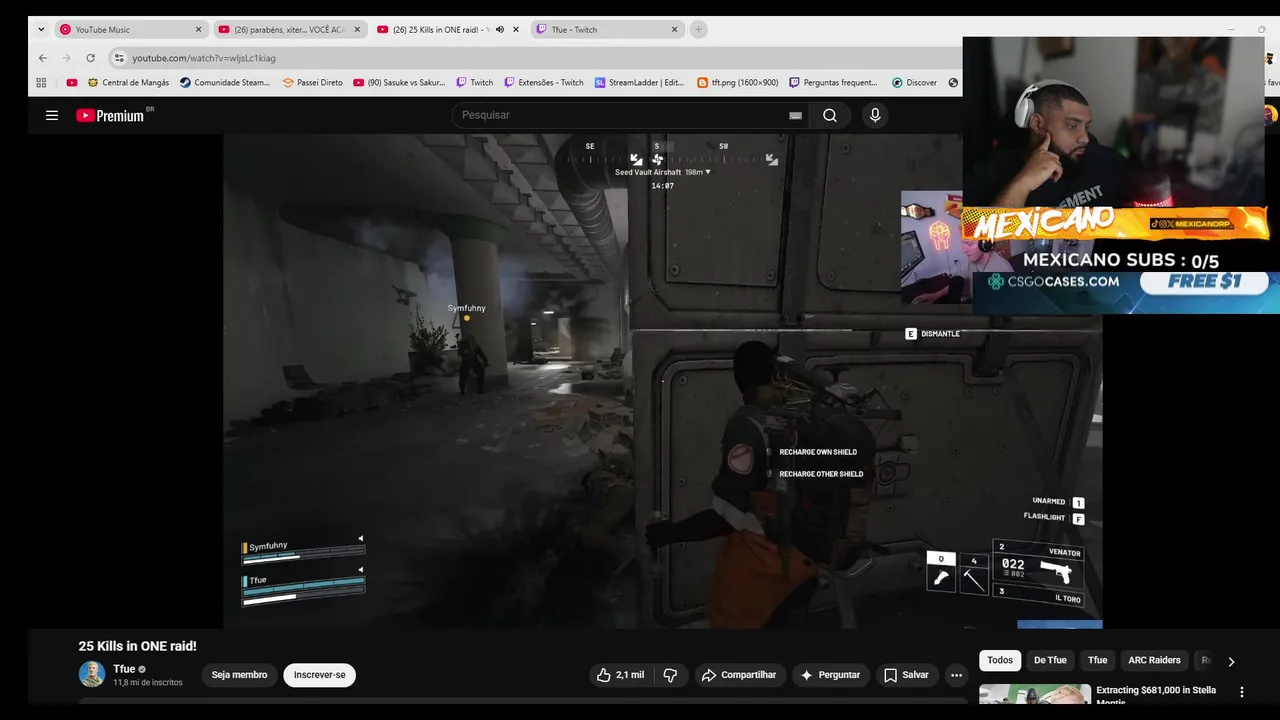Open the Central de Mangás bookmark
Screen dimensions: 1280x720
coord(128,83)
